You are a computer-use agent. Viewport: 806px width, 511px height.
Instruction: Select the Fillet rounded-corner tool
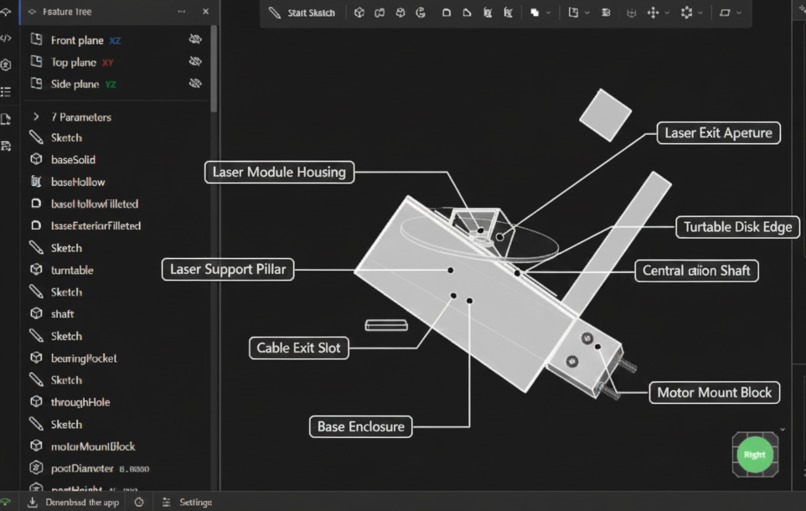click(x=446, y=12)
